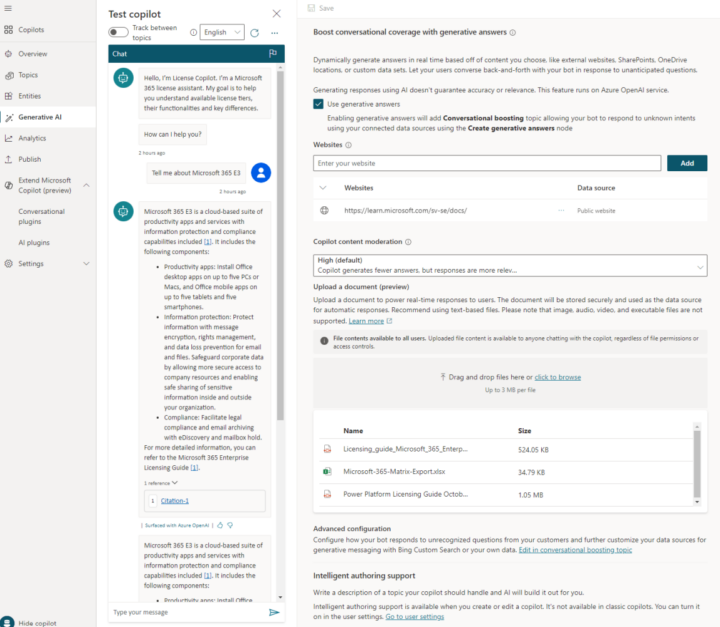Send the message with the arrow icon
The image size is (720, 627).
[x=274, y=612]
